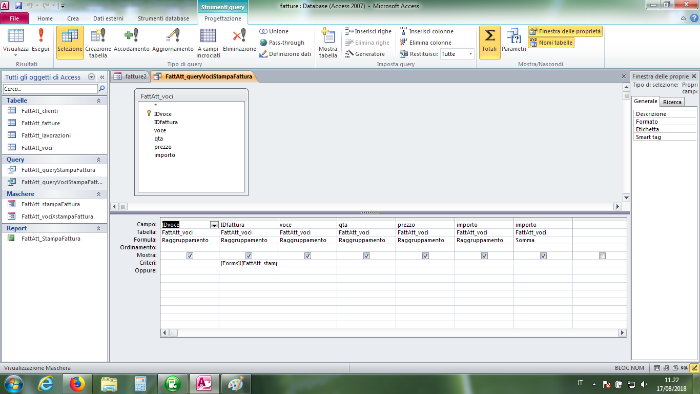Choose Eliminazione query type
Image resolution: width=700 pixels, height=394 pixels.
tap(239, 40)
